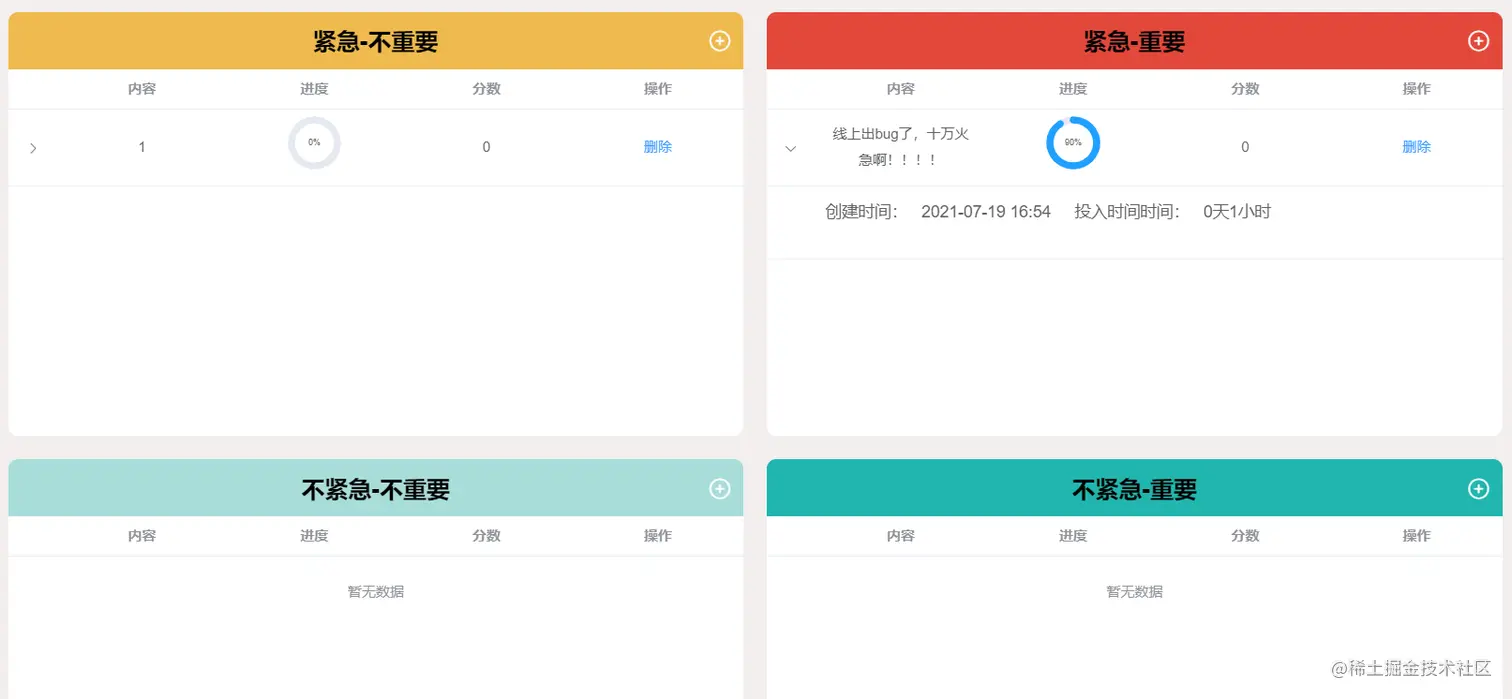The width and height of the screenshot is (1512, 699).
Task: Click the 90% progress circle
Action: click(1073, 143)
